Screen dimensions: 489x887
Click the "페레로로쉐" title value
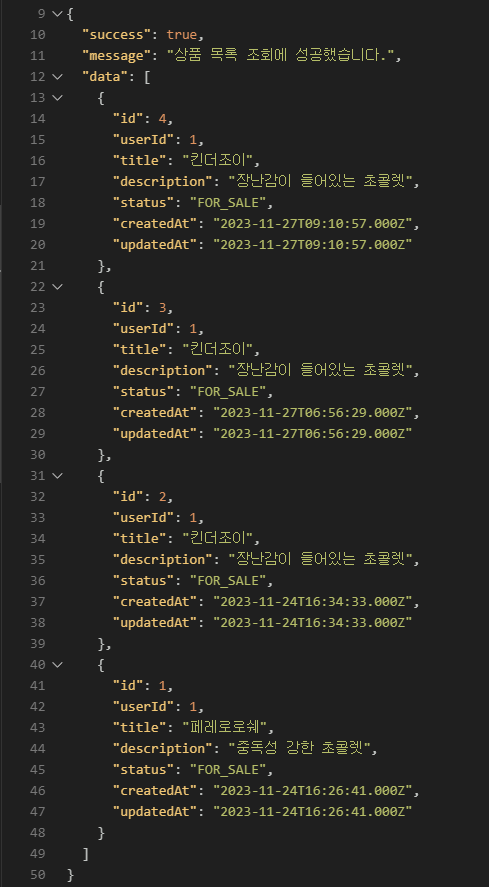click(x=225, y=728)
